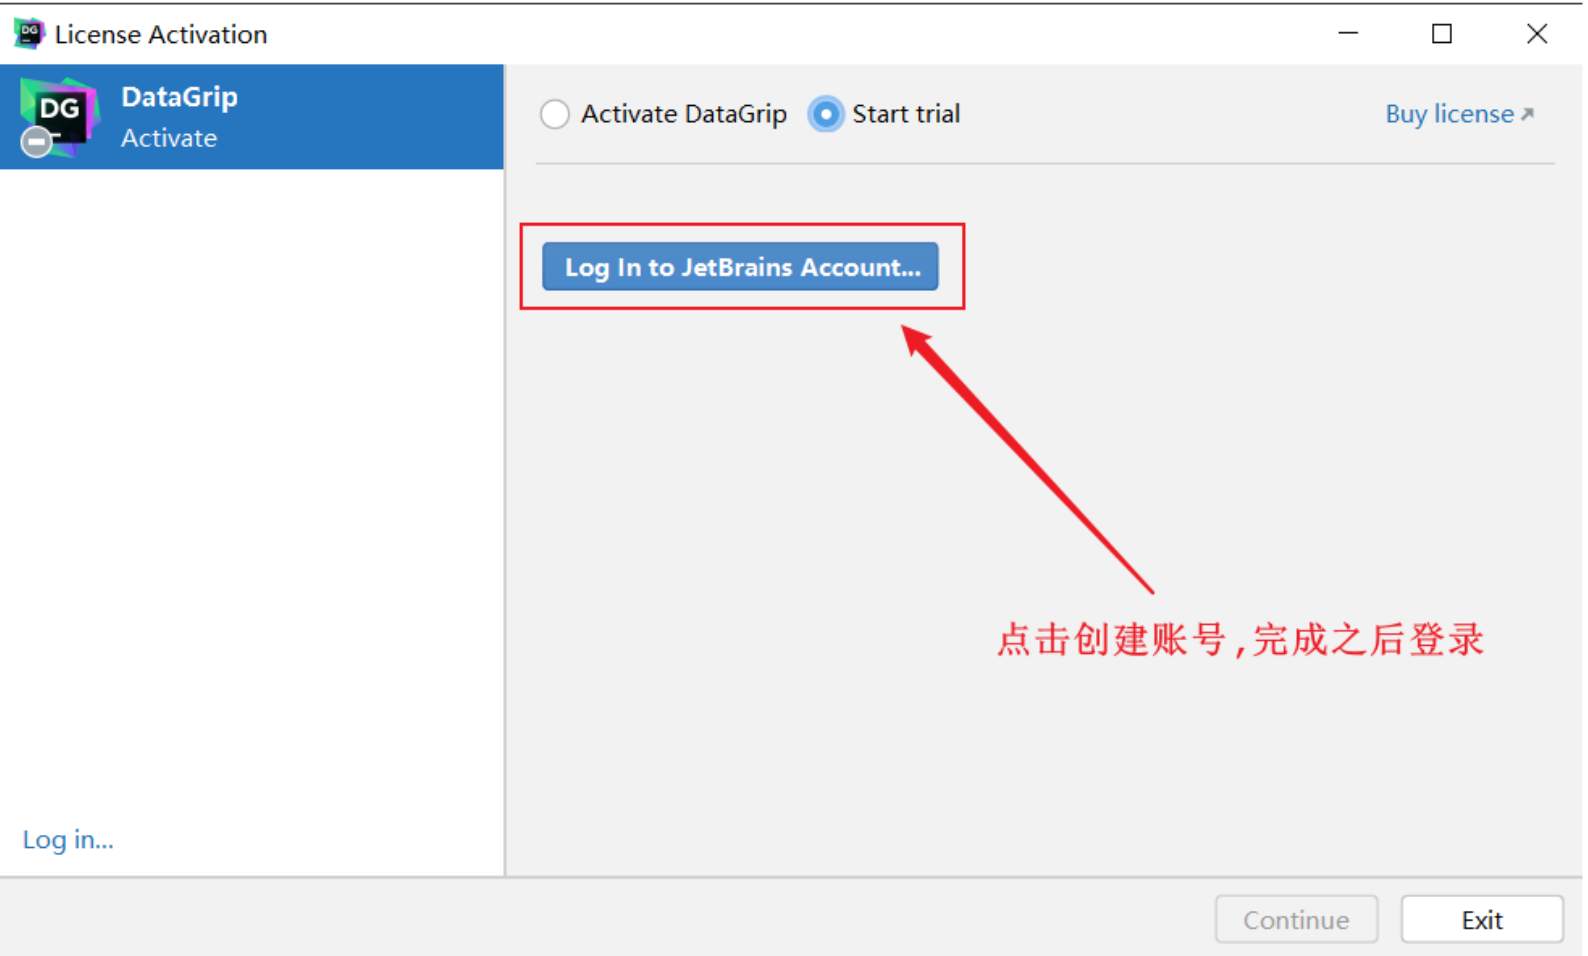Click the DG product logo in the sidebar

point(60,115)
